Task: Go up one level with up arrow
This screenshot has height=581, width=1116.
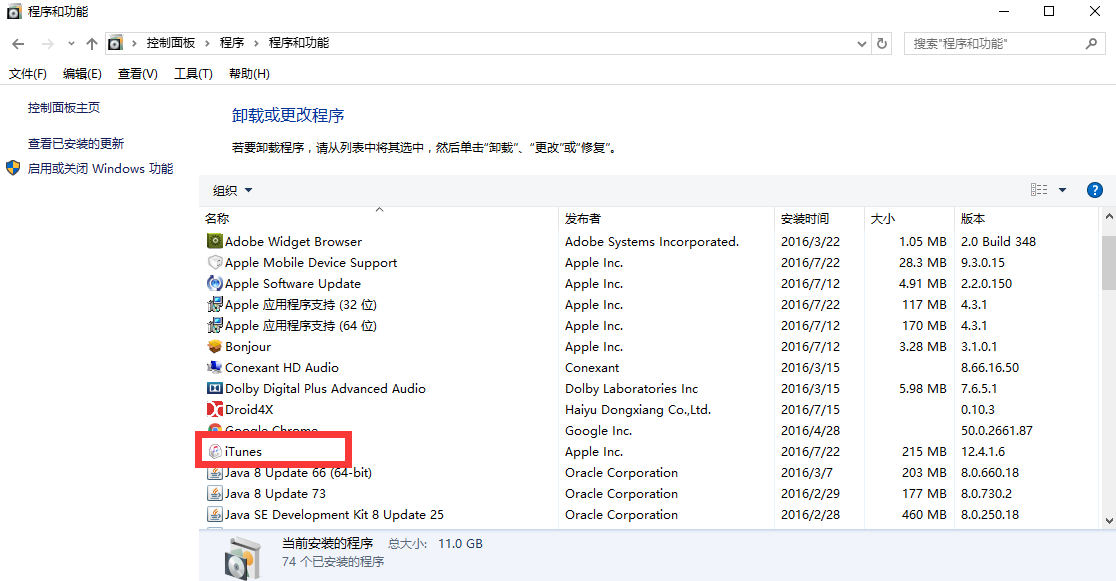Action: pyautogui.click(x=92, y=44)
